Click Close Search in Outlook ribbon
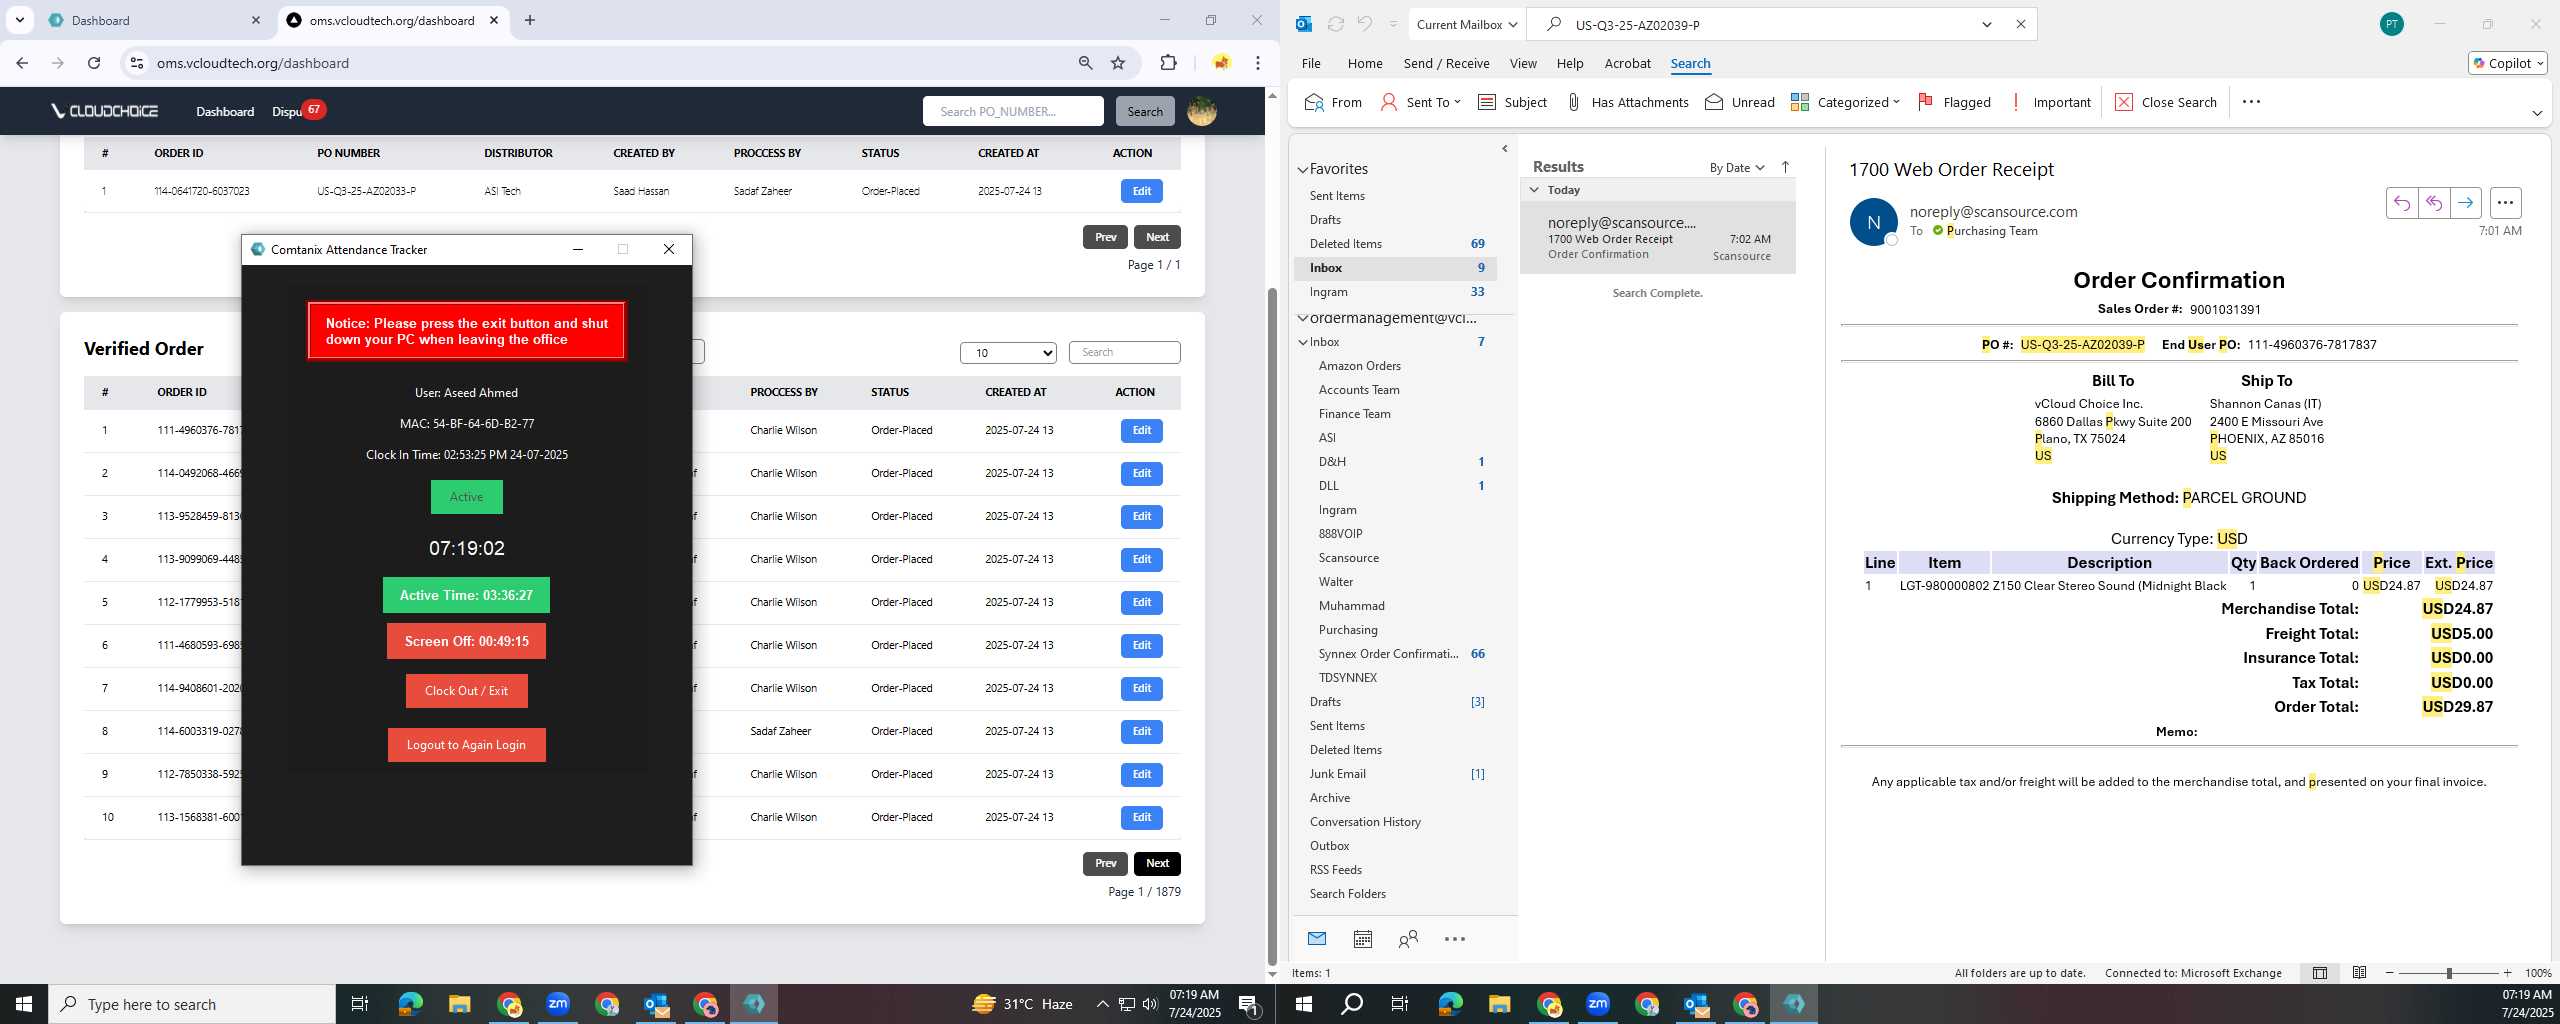Viewport: 2560px width, 1024px height. click(2166, 102)
